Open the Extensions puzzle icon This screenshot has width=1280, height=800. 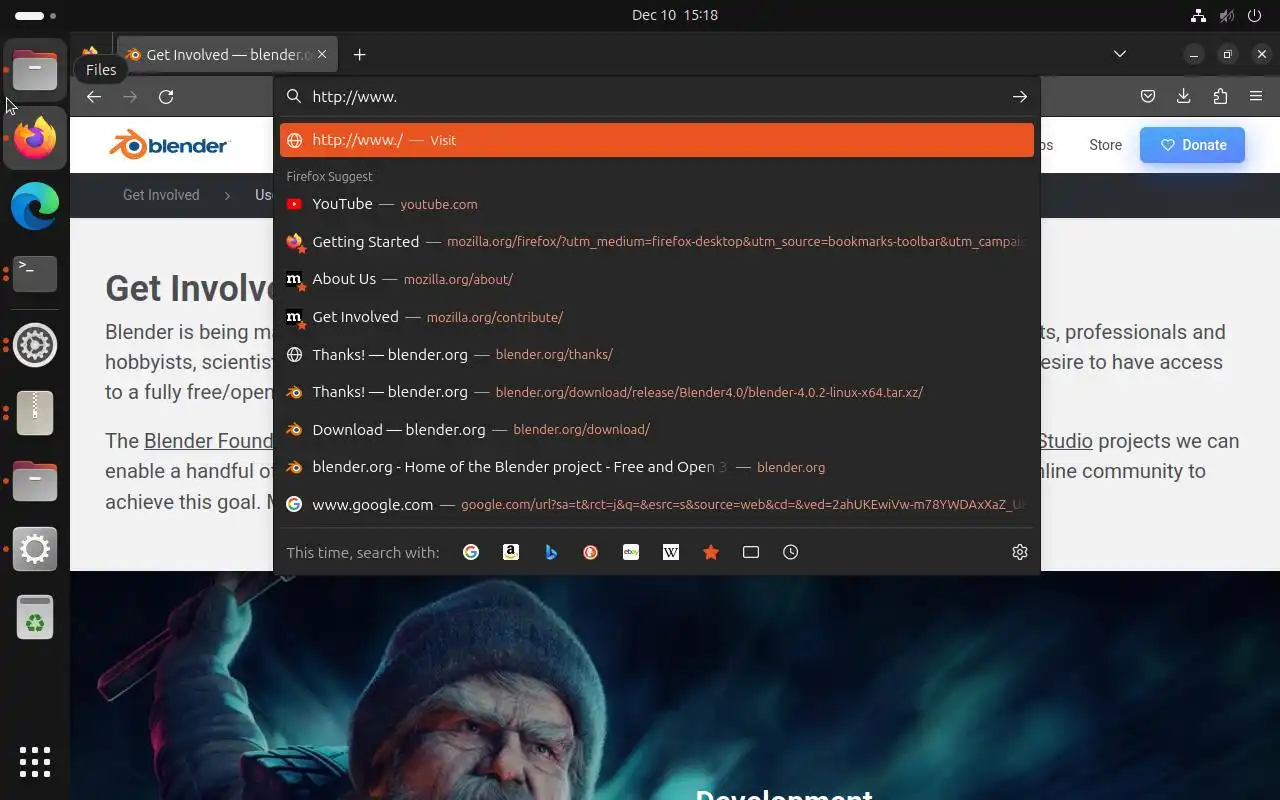click(1220, 97)
